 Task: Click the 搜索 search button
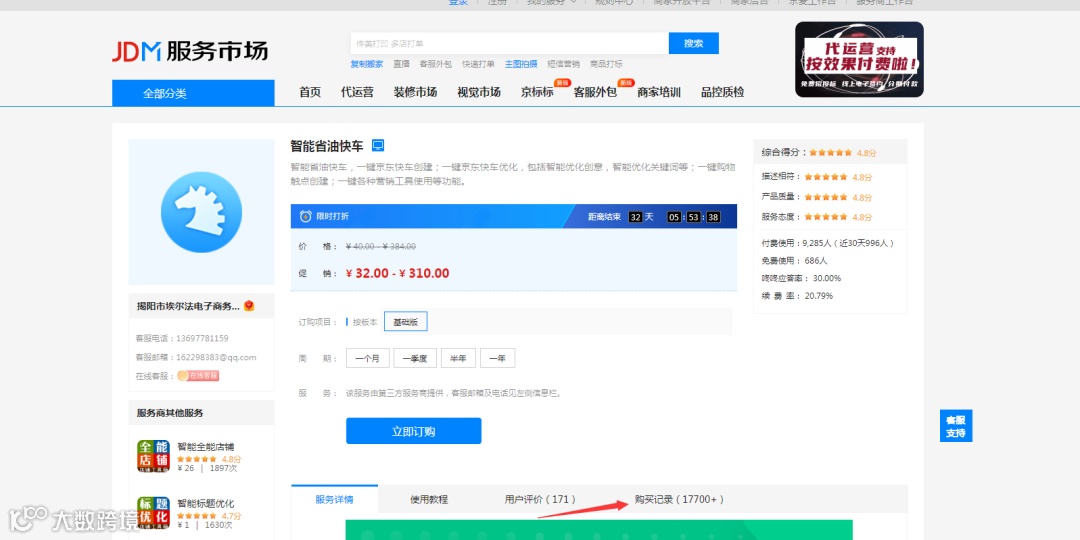[x=694, y=43]
